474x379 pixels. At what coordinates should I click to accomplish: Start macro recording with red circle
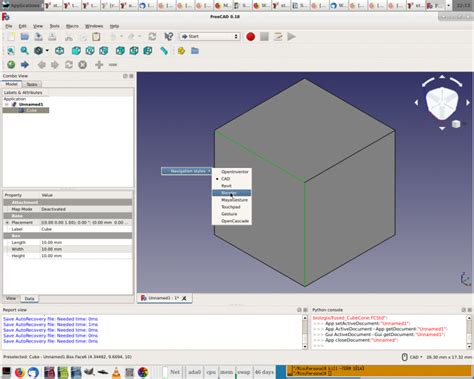251,37
